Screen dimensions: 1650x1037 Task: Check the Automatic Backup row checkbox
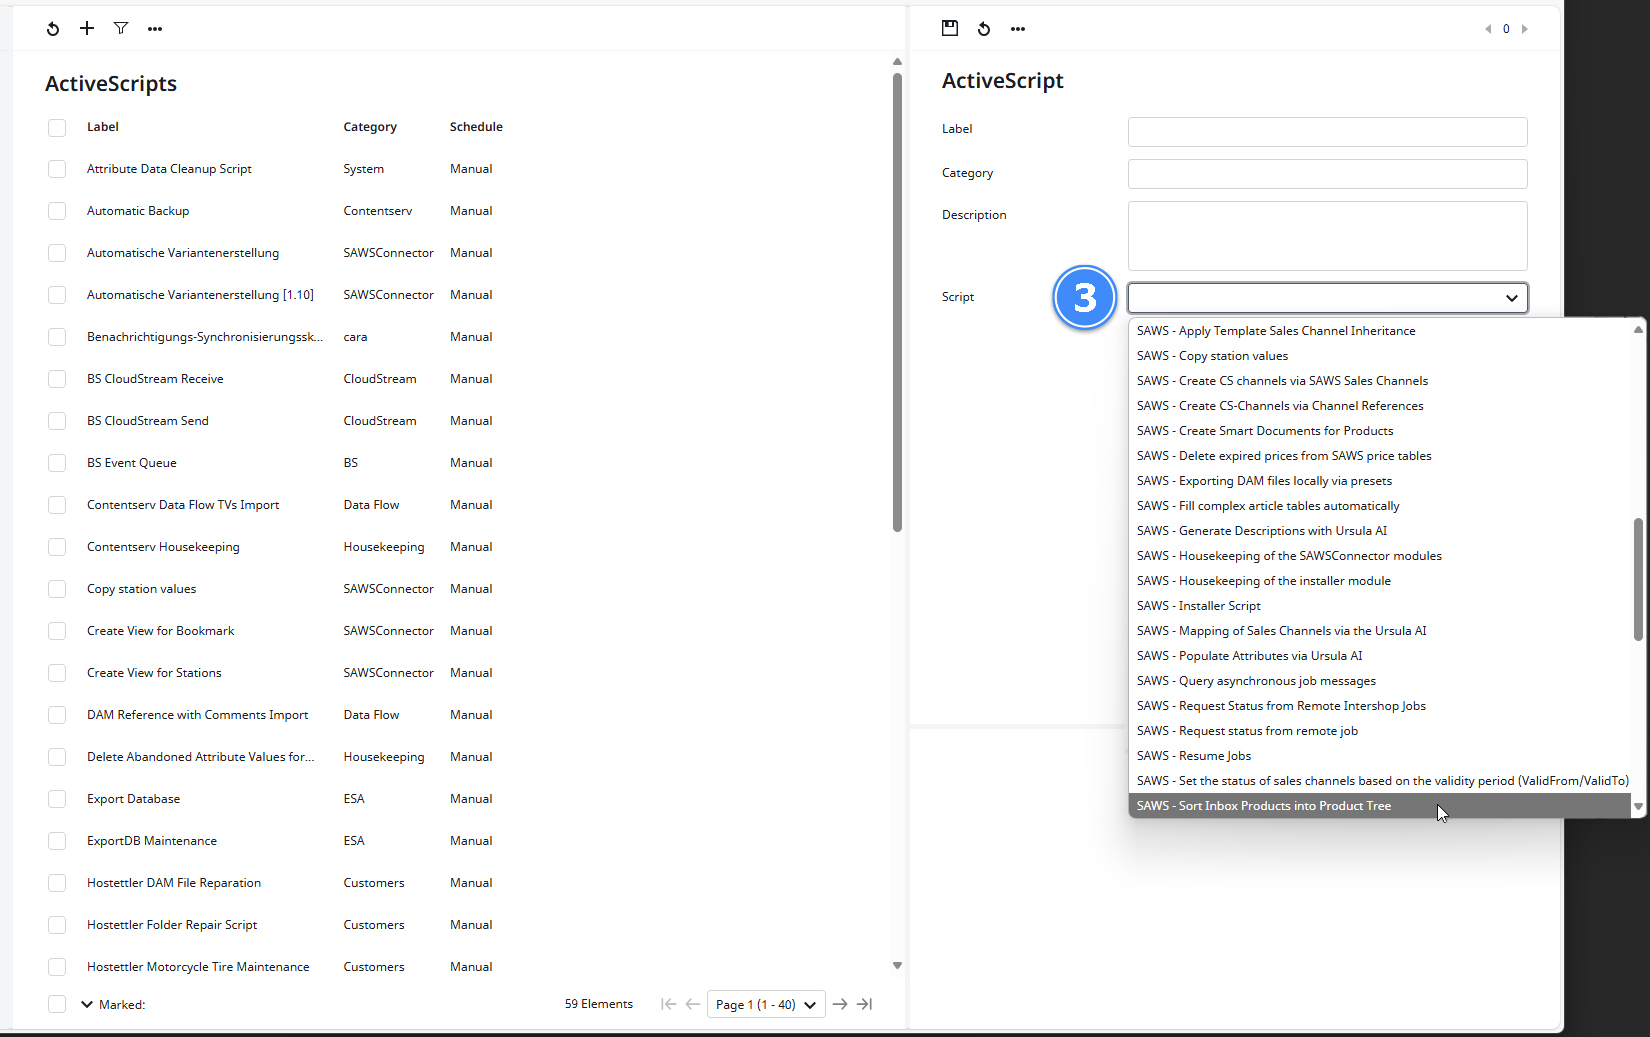click(57, 212)
